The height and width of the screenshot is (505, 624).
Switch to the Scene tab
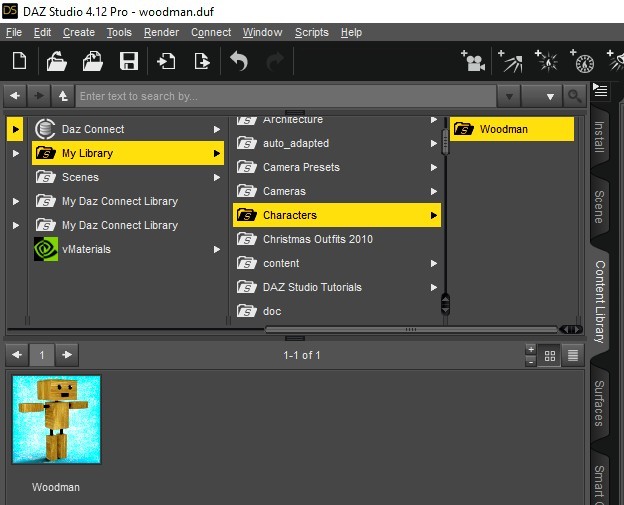(599, 207)
